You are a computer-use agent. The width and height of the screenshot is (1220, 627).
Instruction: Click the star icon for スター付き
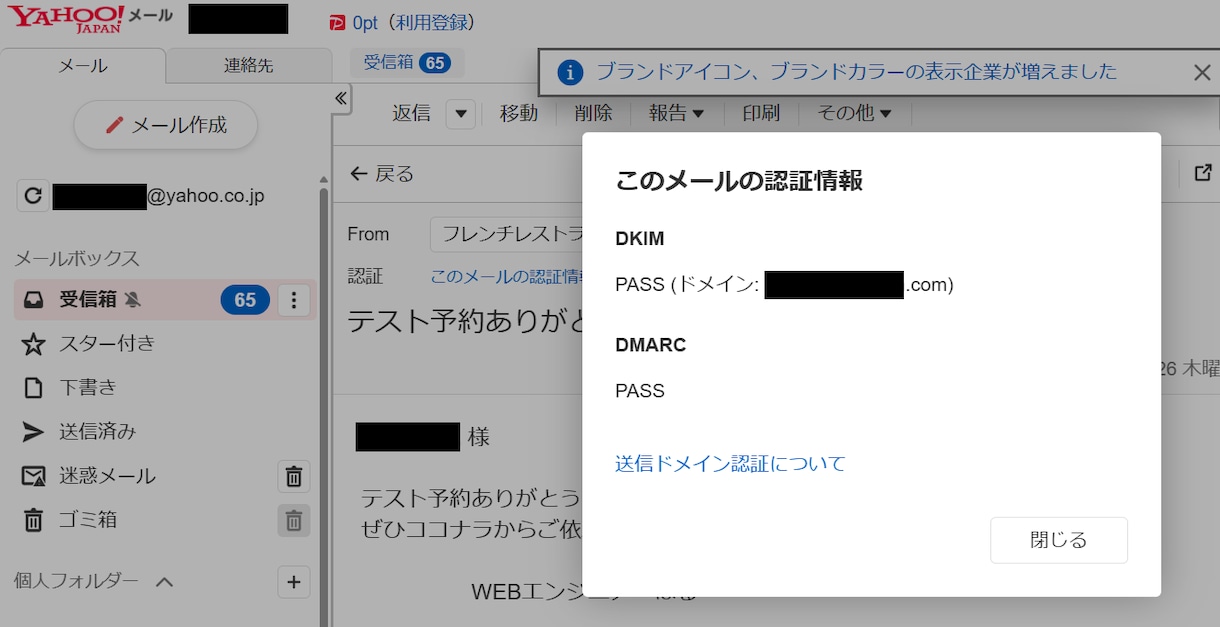click(x=34, y=344)
